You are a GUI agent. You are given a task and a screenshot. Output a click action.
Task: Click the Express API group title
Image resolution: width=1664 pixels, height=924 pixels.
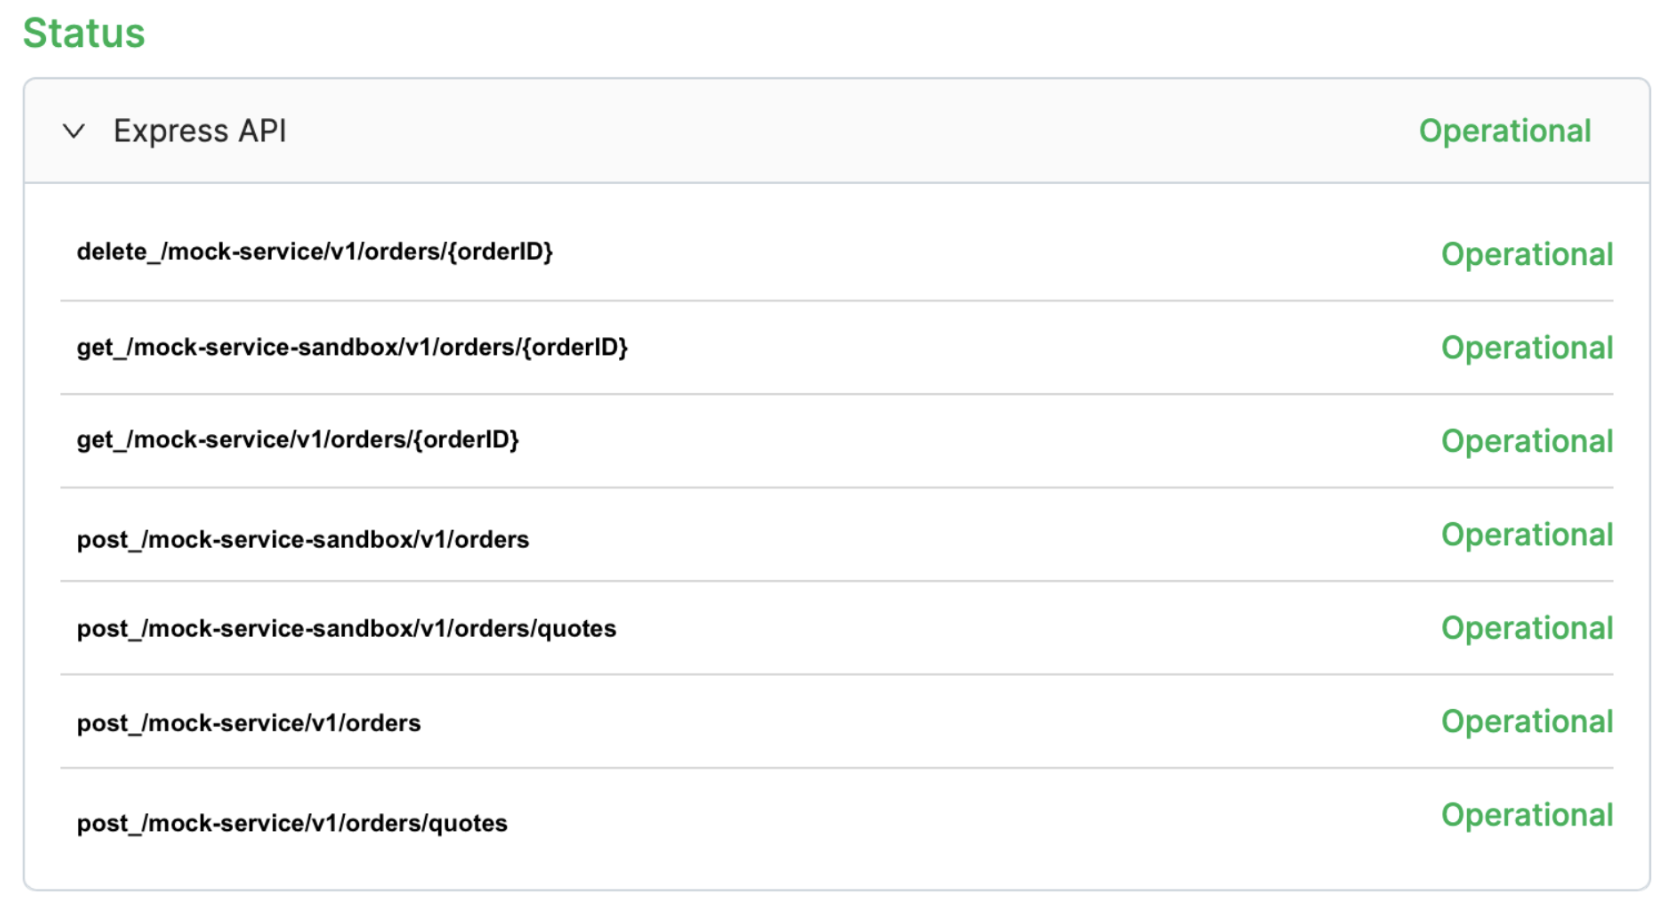click(x=199, y=131)
